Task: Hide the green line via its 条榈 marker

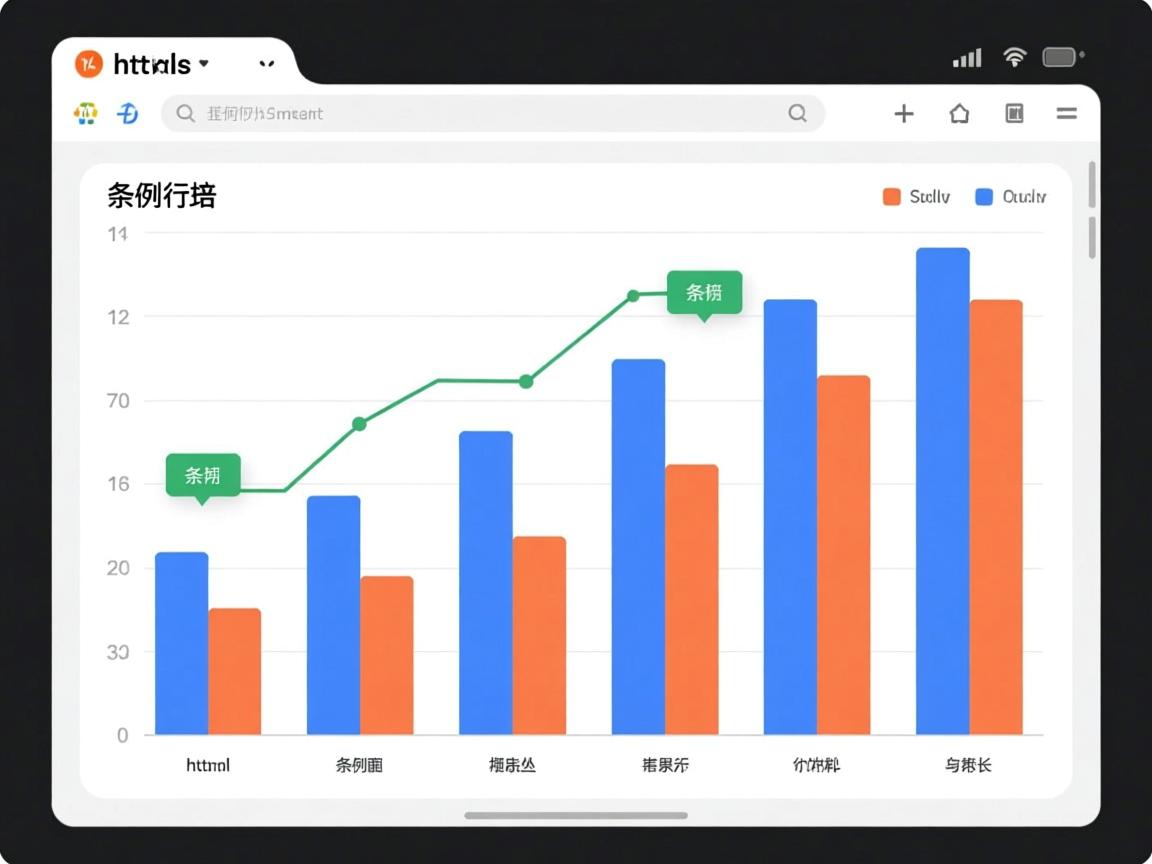Action: [202, 476]
